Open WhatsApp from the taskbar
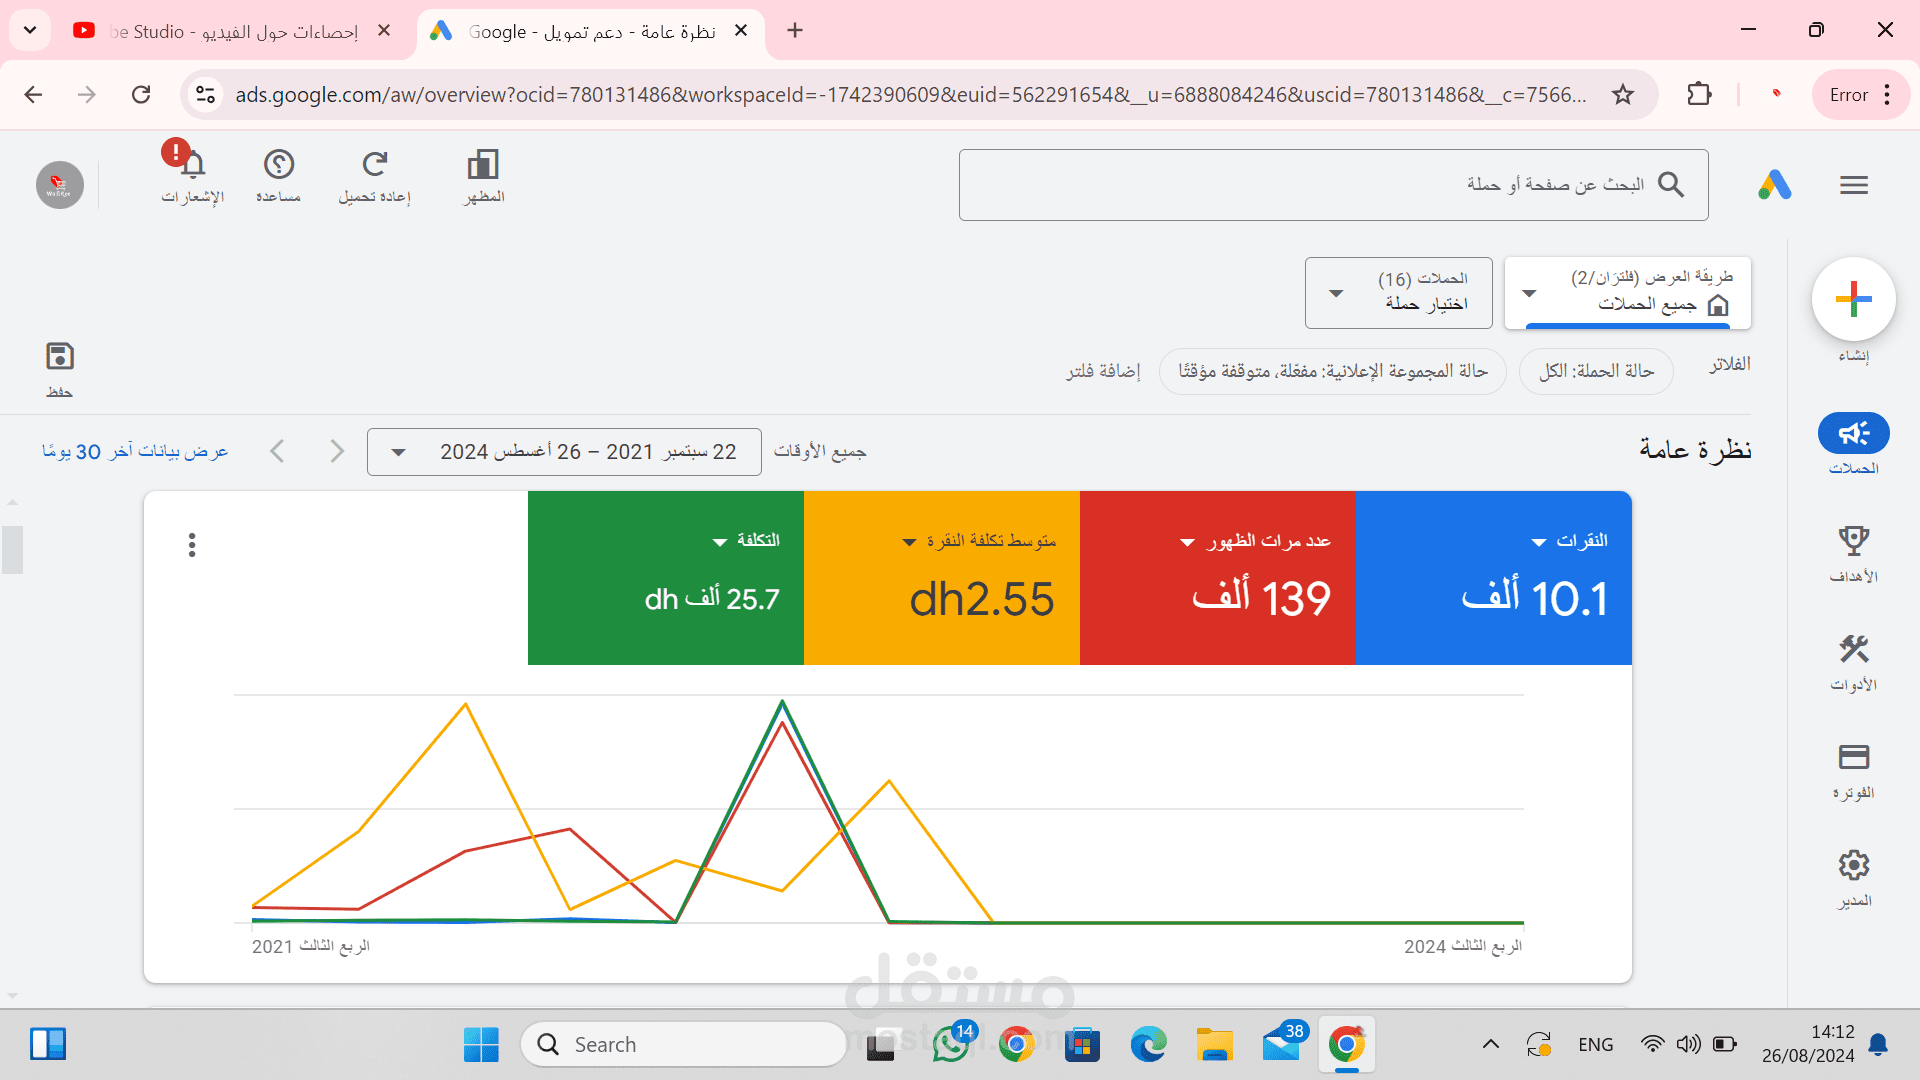Viewport: 1920px width, 1080px height. [951, 1045]
